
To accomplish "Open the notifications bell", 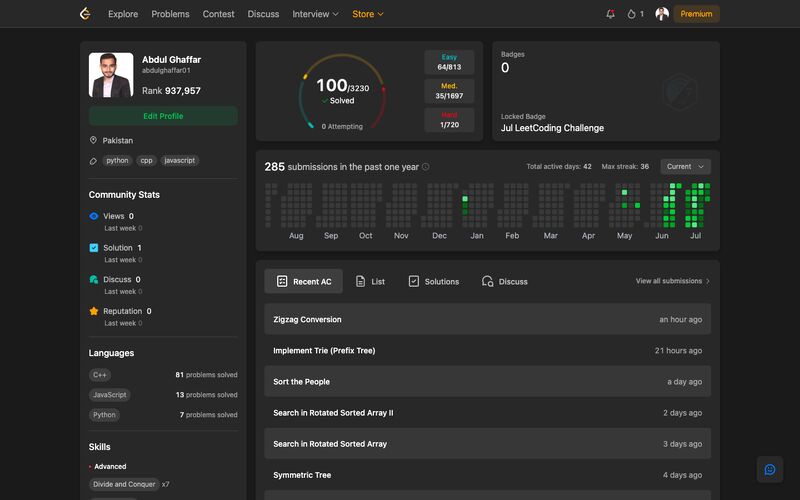I will [x=610, y=14].
